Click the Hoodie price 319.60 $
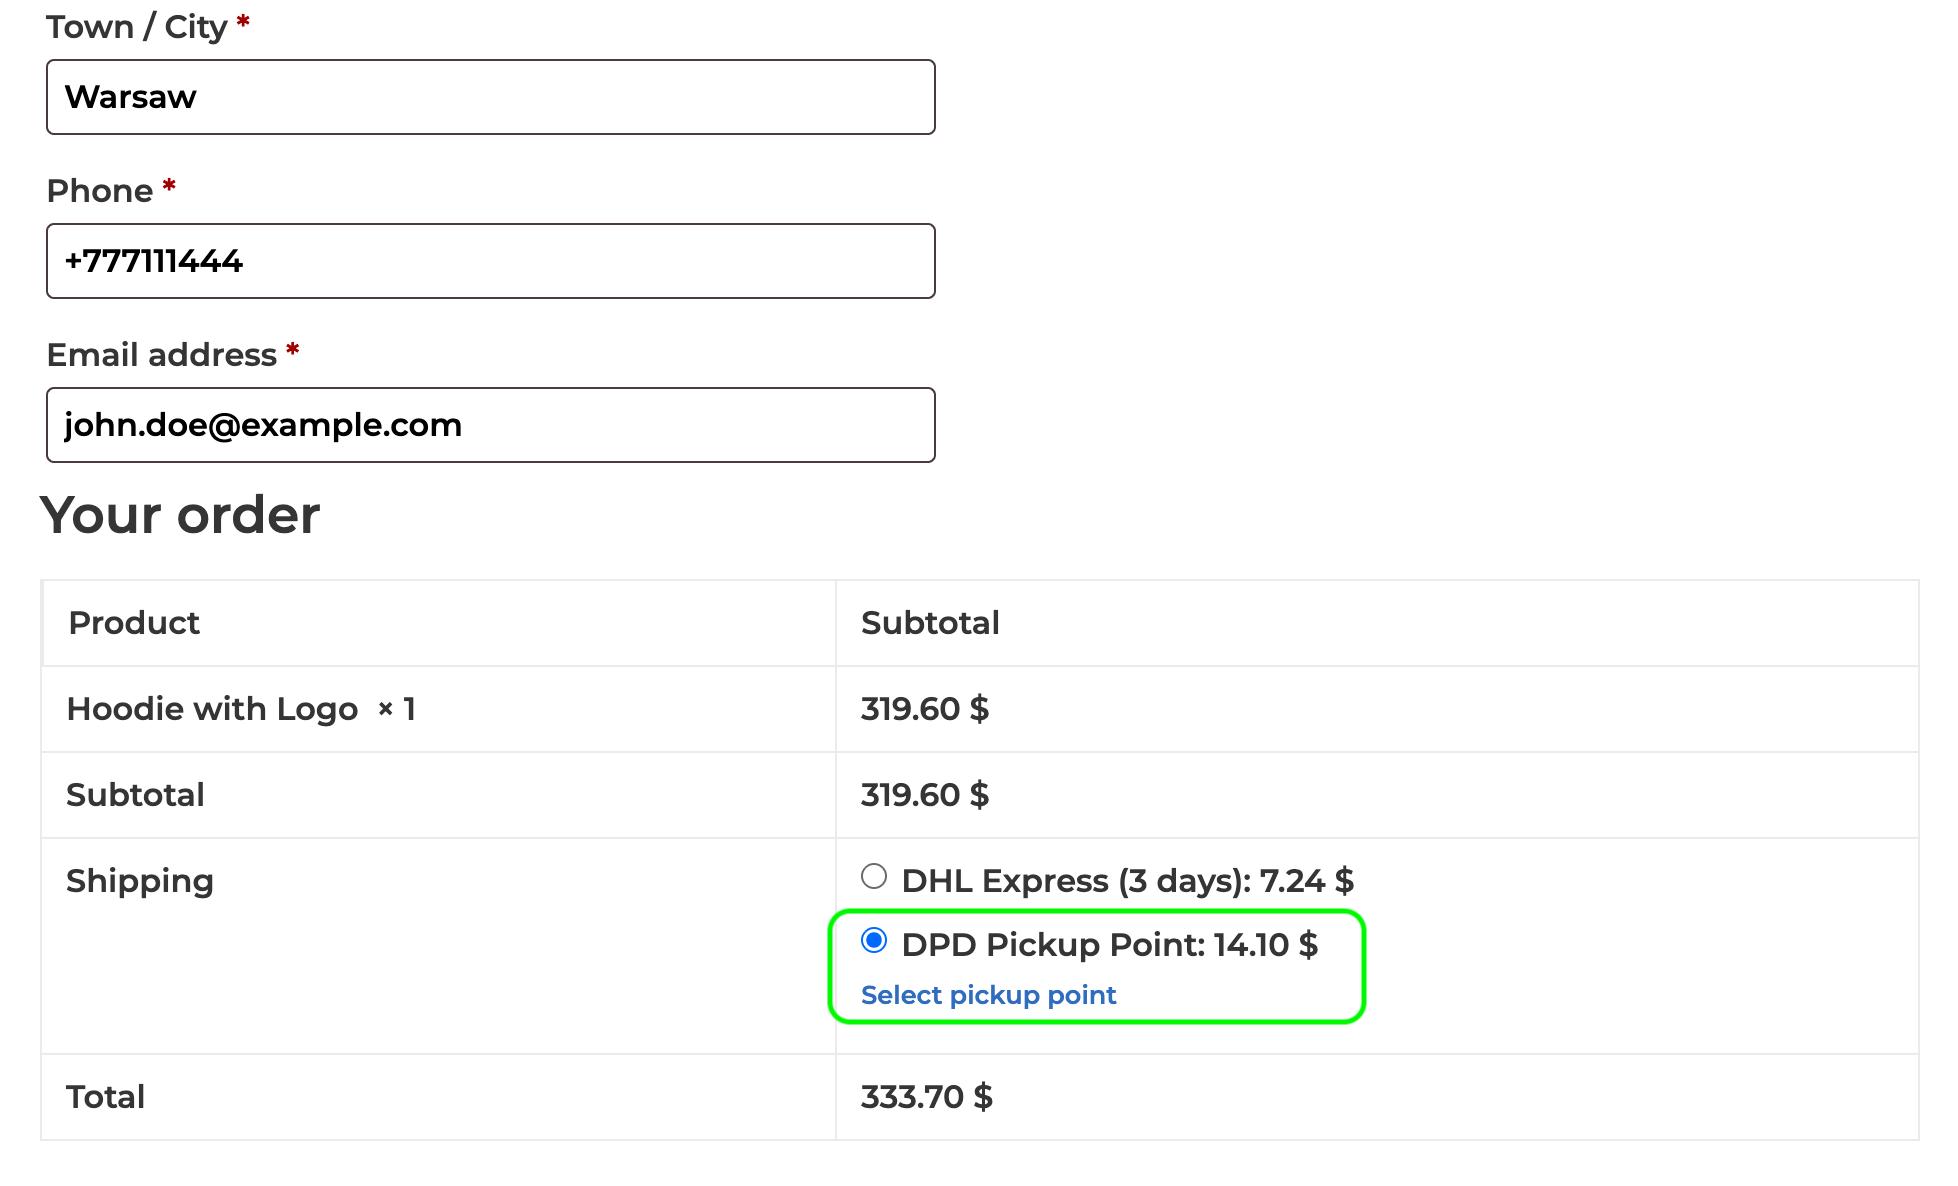1958x1186 pixels. coord(924,709)
